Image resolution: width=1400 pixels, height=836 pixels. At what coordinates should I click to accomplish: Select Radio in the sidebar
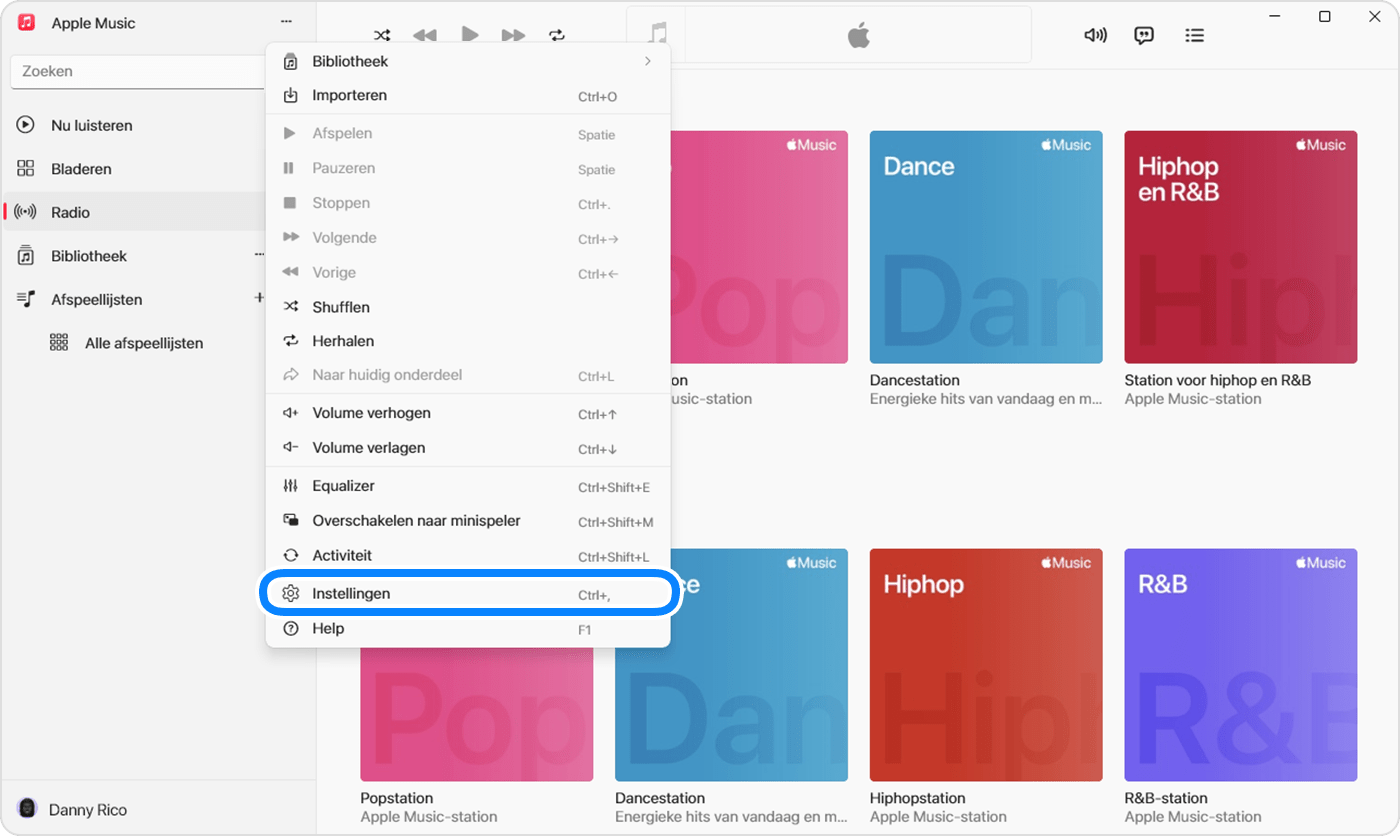click(135, 212)
